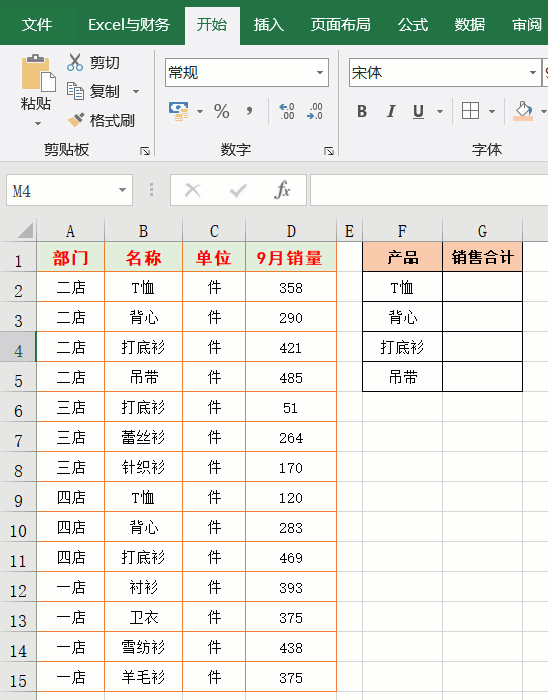Screen dimensions: 548x700
Task: Select the cell with value 358
Action: point(291,287)
